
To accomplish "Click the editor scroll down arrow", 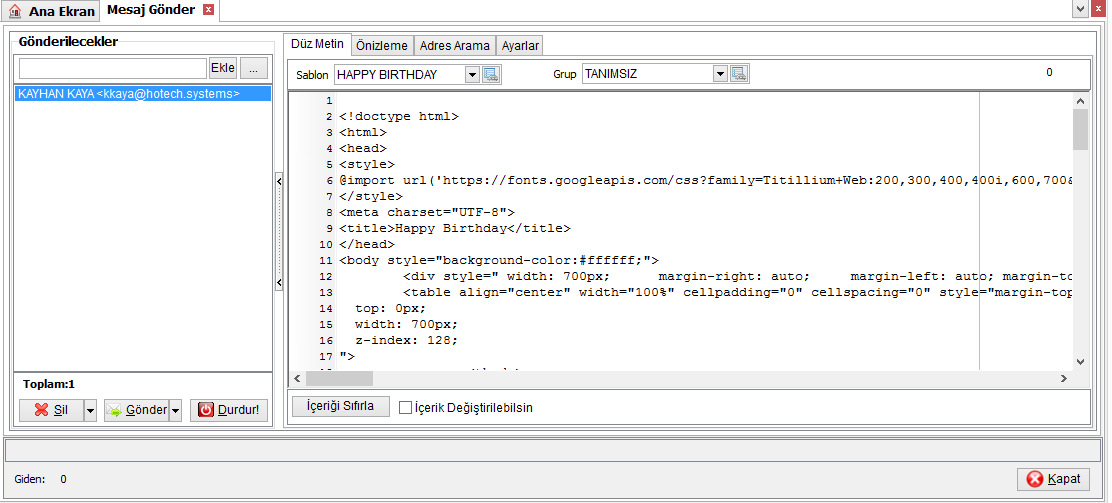I will click(x=1080, y=362).
